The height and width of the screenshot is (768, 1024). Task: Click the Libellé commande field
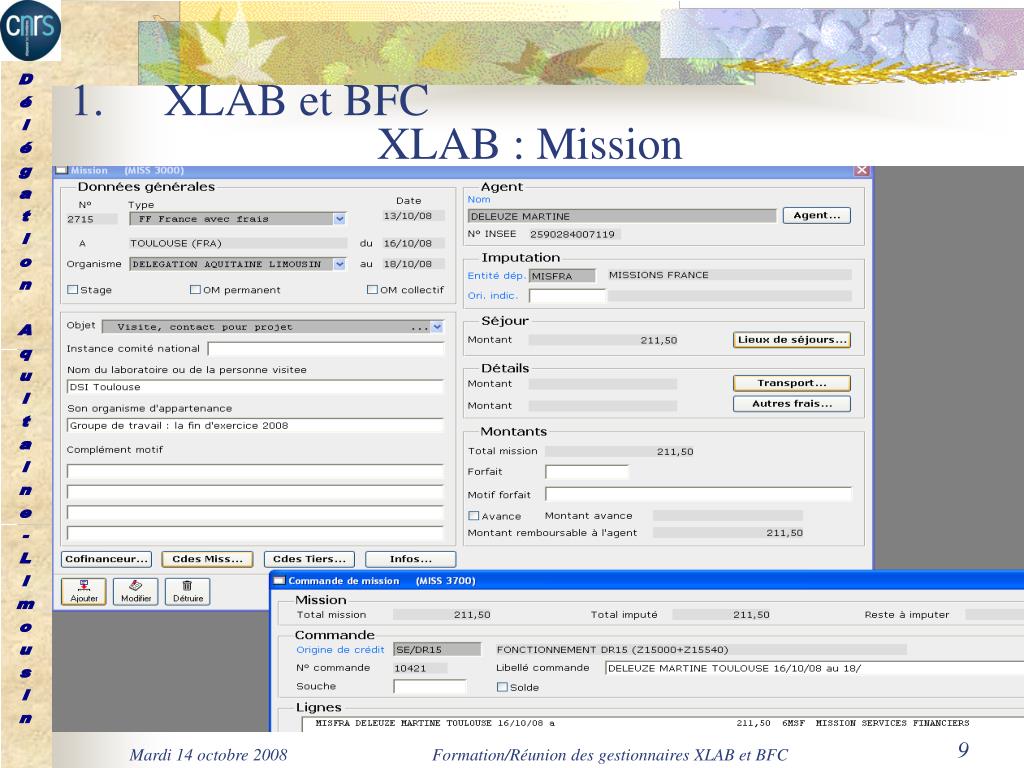point(814,668)
